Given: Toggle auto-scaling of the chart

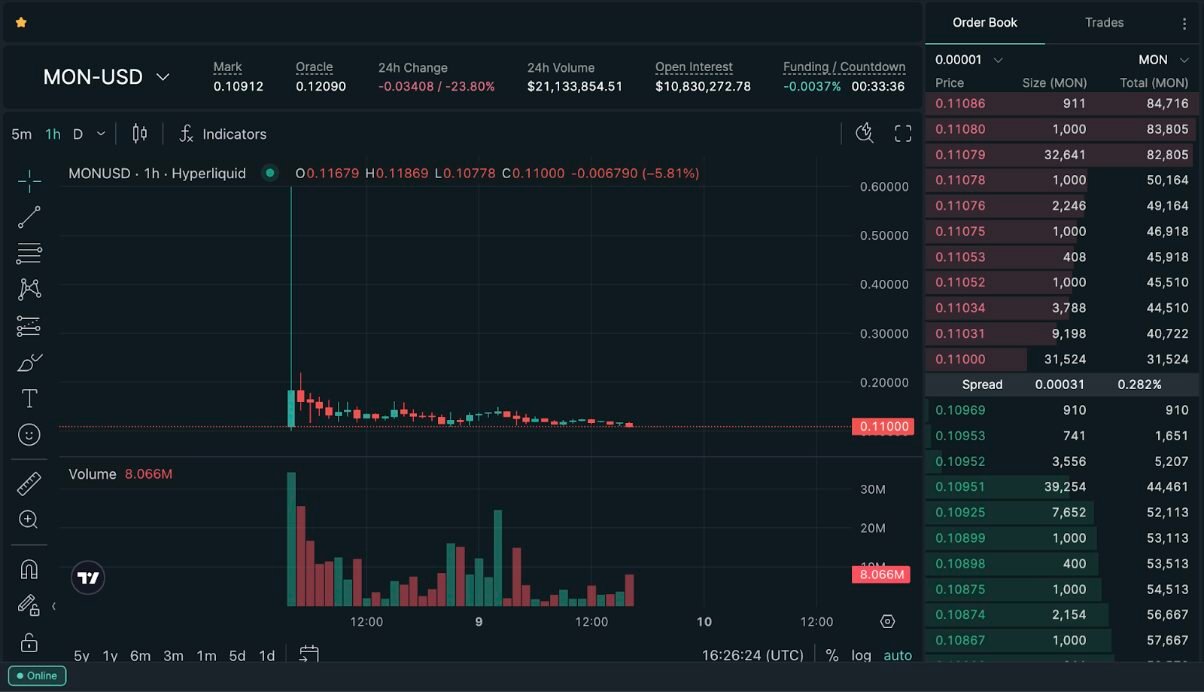Looking at the screenshot, I should pyautogui.click(x=897, y=655).
